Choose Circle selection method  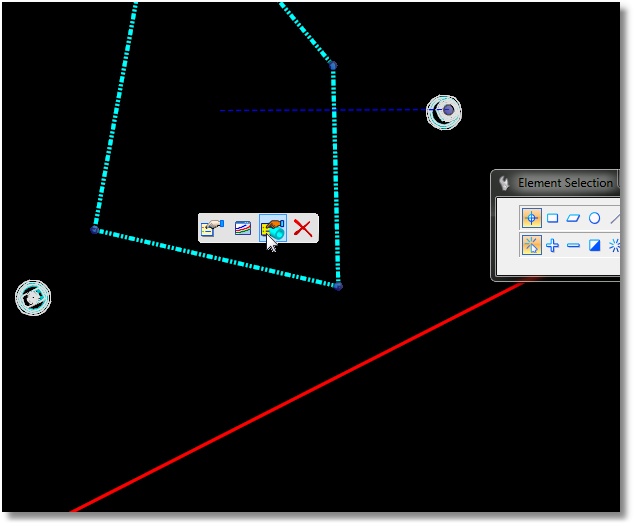click(x=594, y=218)
